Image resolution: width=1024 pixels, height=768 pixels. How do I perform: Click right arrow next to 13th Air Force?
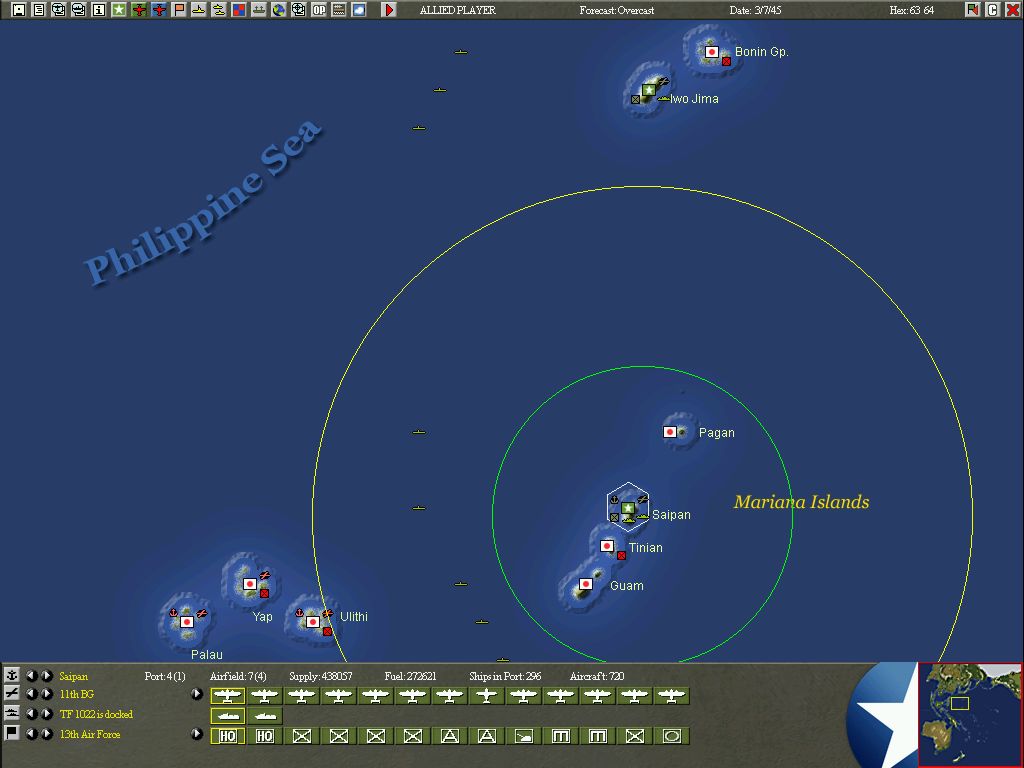click(x=47, y=733)
